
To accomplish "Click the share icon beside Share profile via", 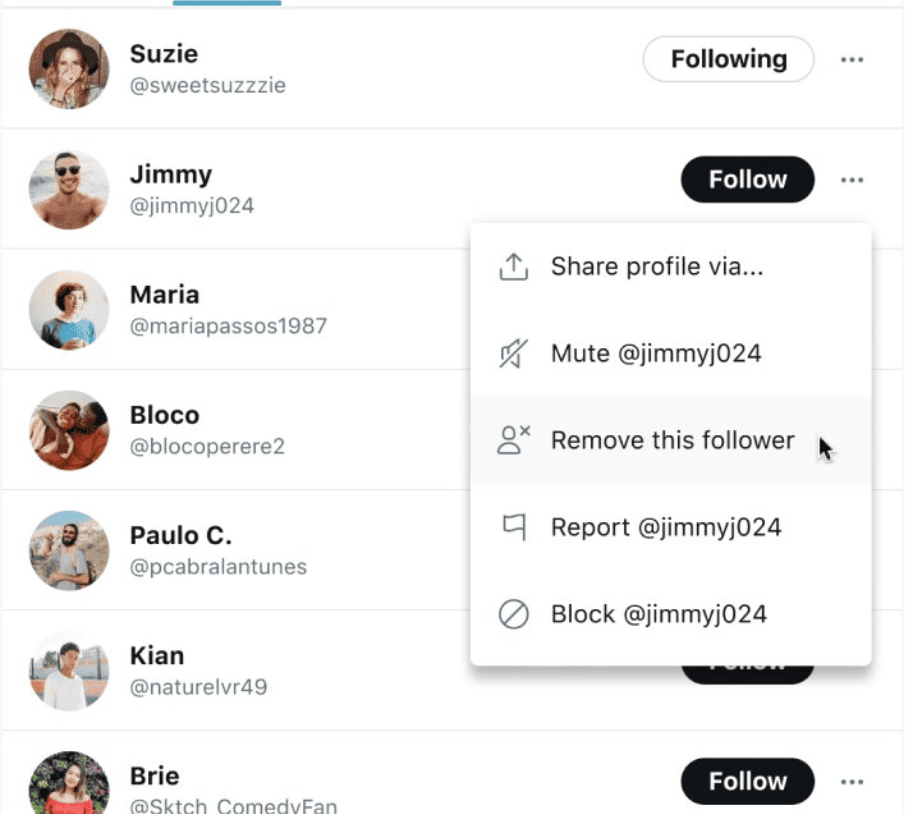I will coord(513,267).
